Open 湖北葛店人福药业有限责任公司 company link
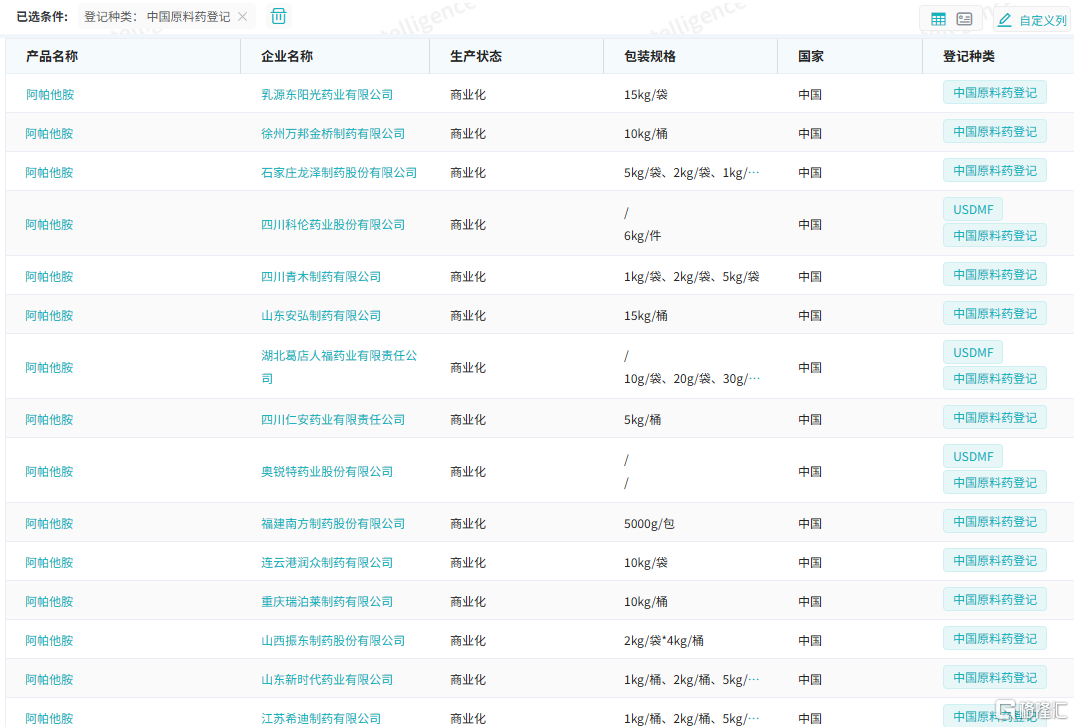The image size is (1074, 727). [339, 367]
